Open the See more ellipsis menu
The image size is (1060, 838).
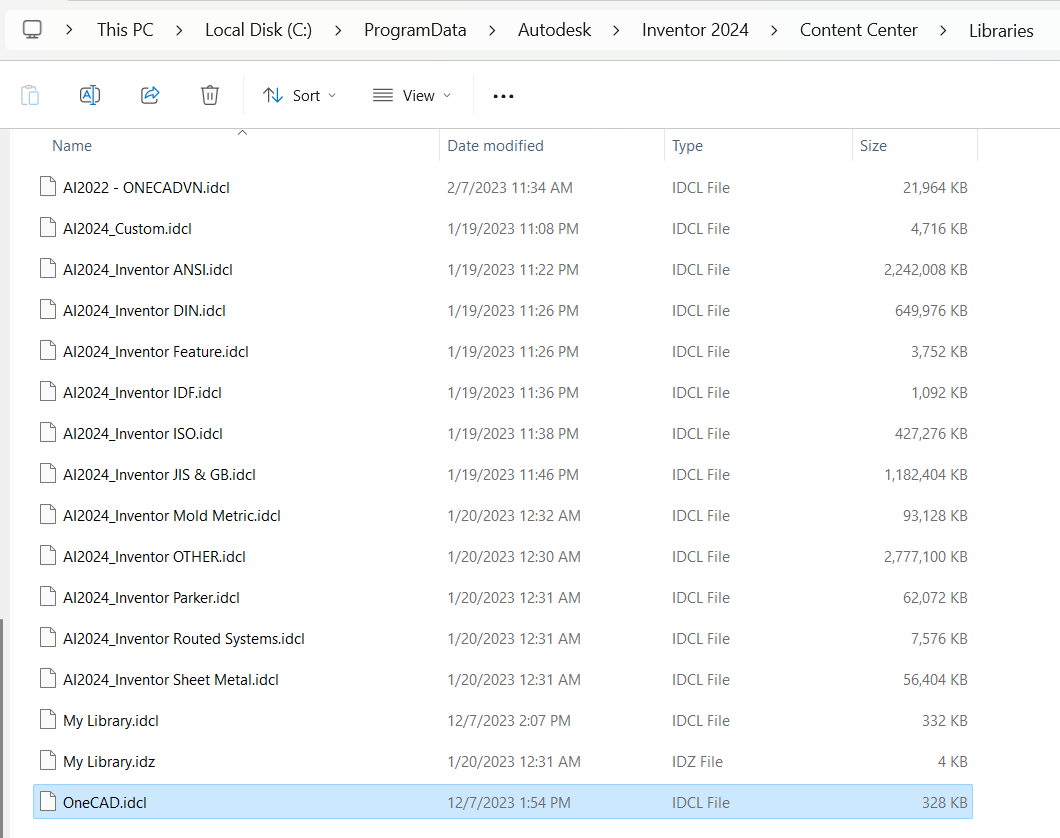tap(503, 96)
